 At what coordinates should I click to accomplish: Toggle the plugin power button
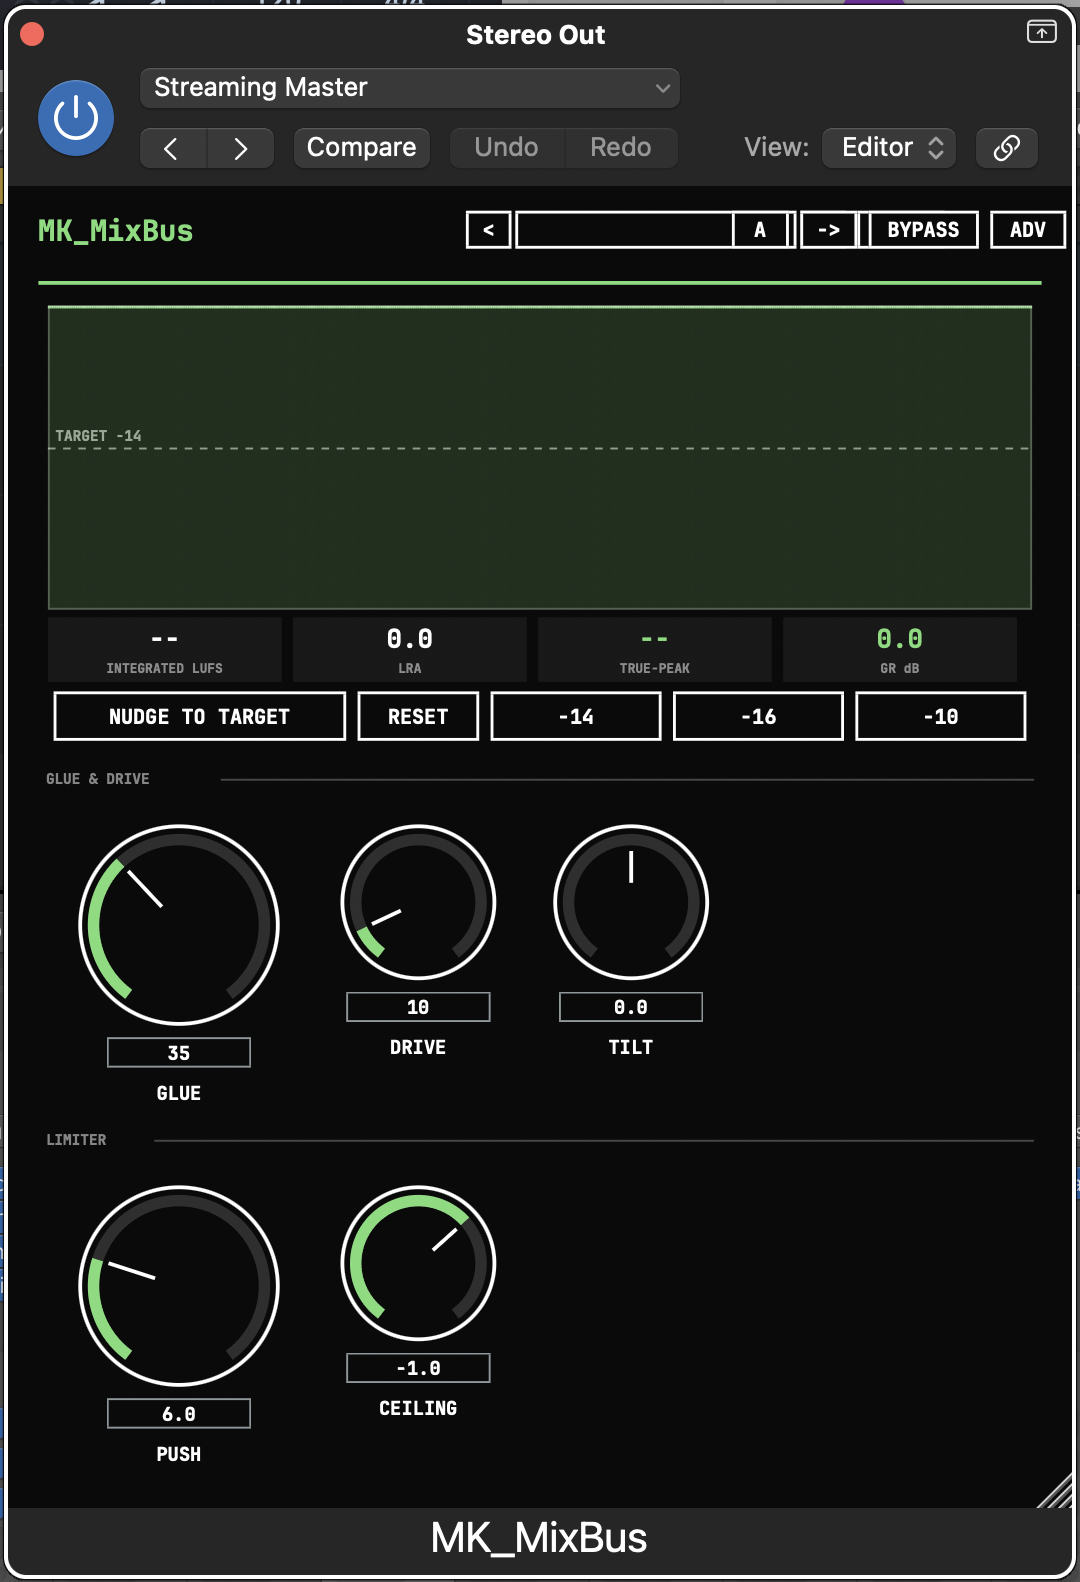76,118
